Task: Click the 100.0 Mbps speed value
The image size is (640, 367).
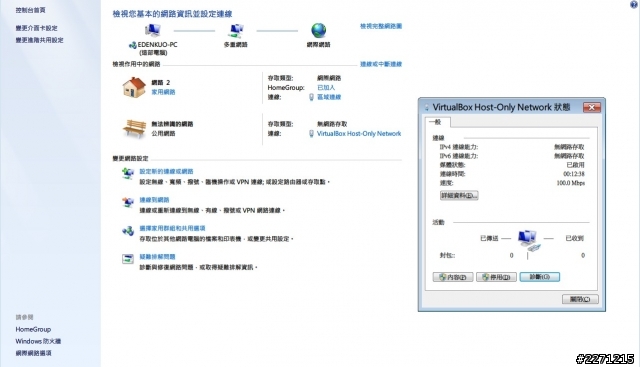Action: [x=571, y=183]
